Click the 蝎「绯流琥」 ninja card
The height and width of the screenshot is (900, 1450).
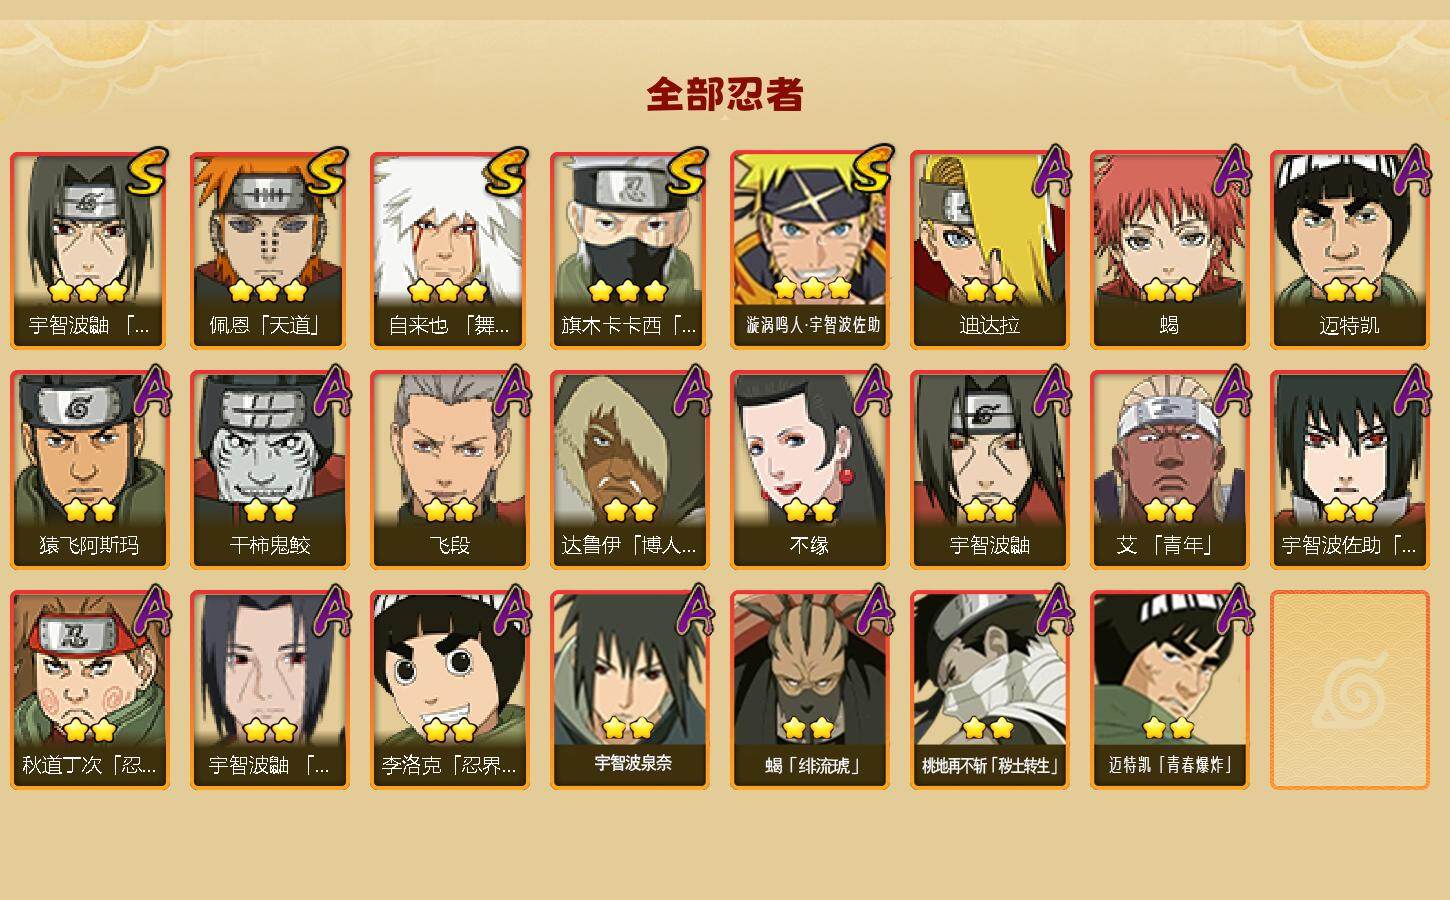point(810,690)
